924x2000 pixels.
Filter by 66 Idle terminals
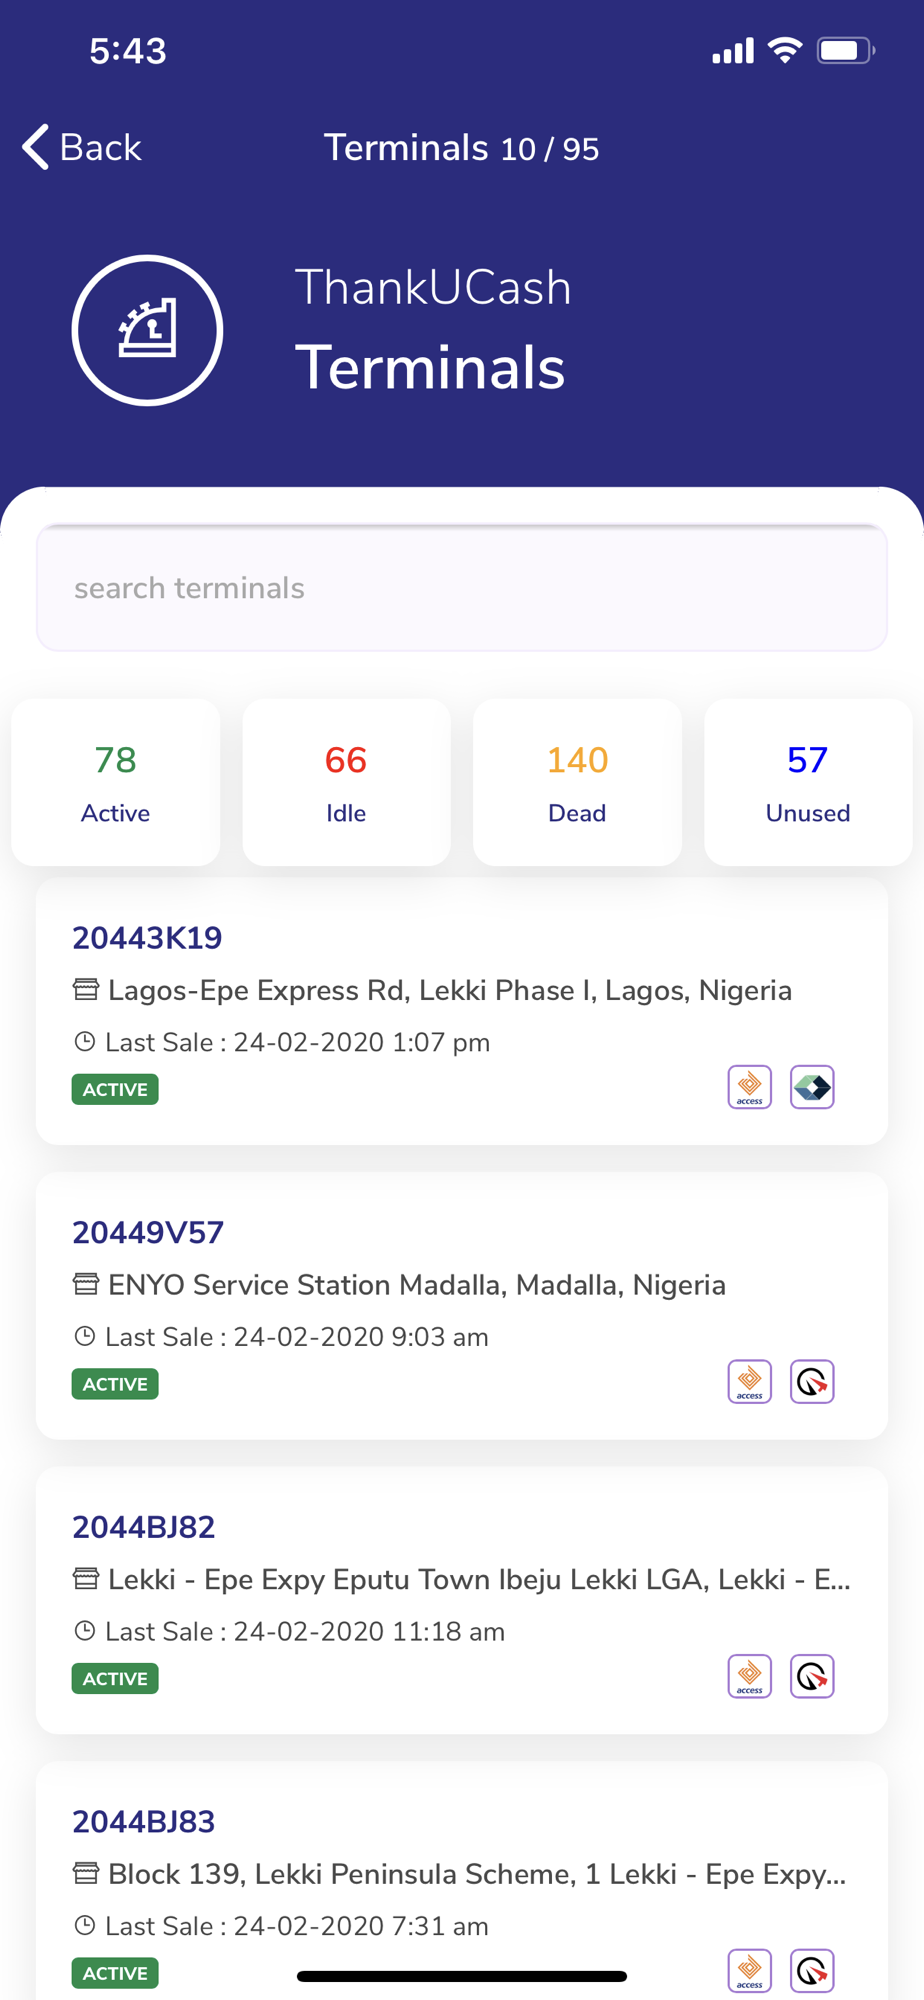pos(346,783)
